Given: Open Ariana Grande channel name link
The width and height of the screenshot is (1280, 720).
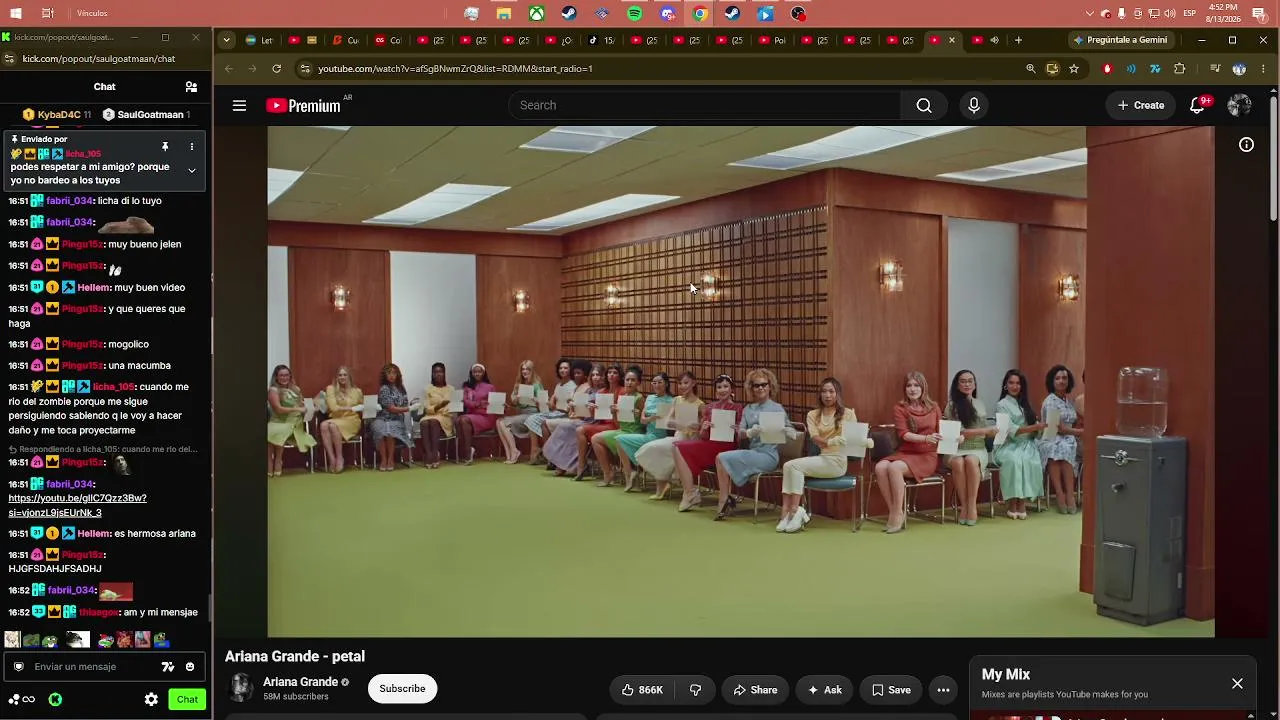Looking at the screenshot, I should (x=300, y=682).
